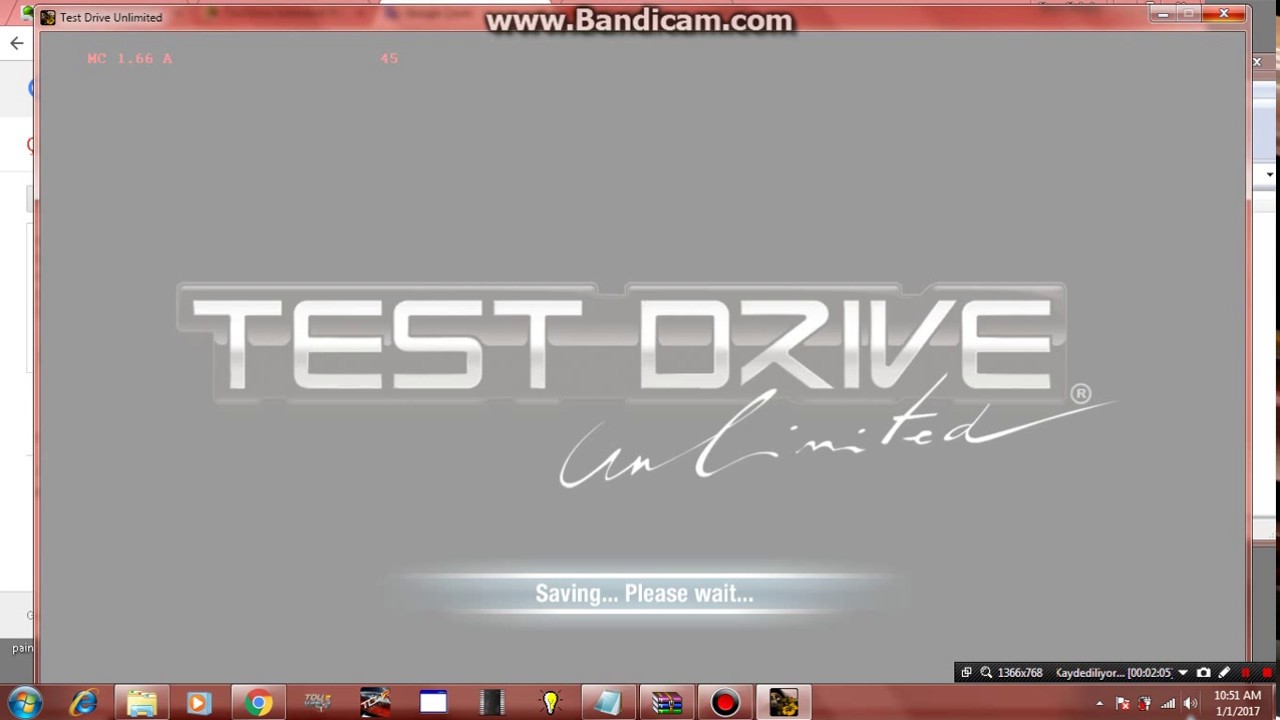
Task: Pause the Bandicam recording
Action: point(1246,673)
